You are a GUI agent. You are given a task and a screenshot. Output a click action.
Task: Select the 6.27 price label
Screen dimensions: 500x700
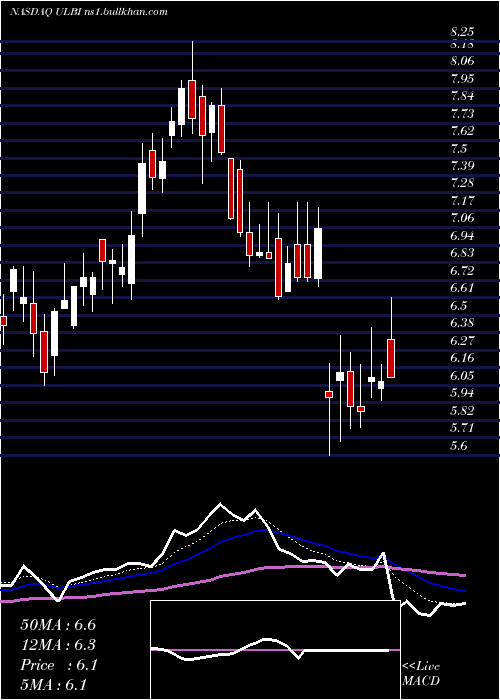pyautogui.click(x=462, y=340)
